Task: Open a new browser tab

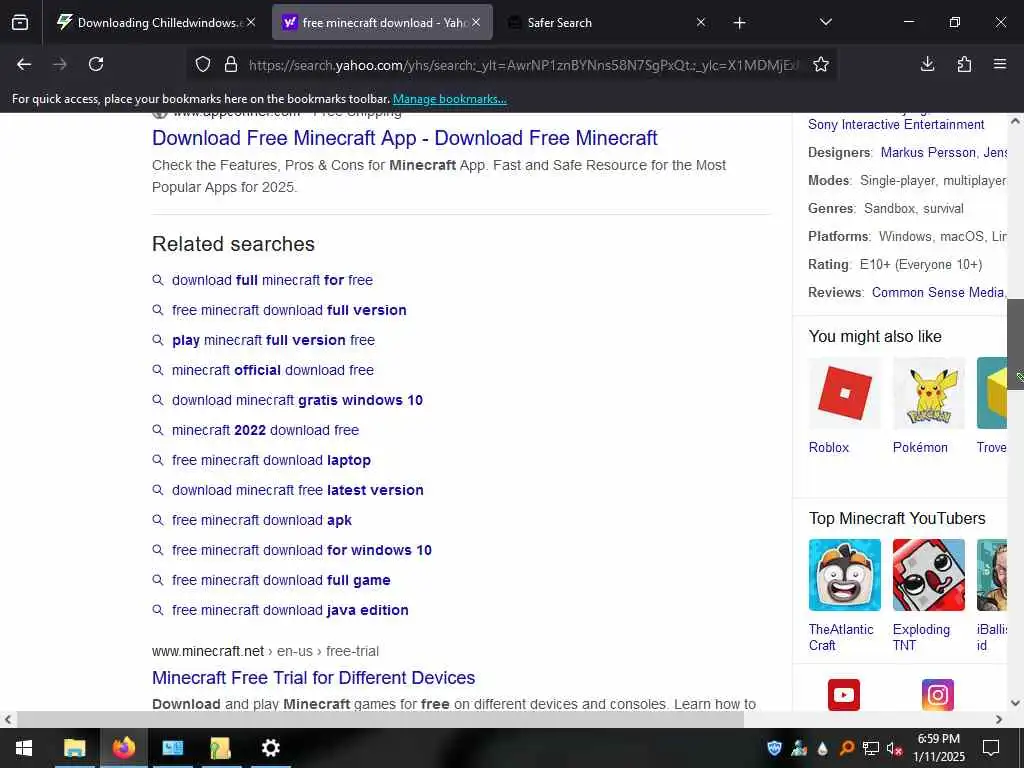Action: (x=739, y=23)
